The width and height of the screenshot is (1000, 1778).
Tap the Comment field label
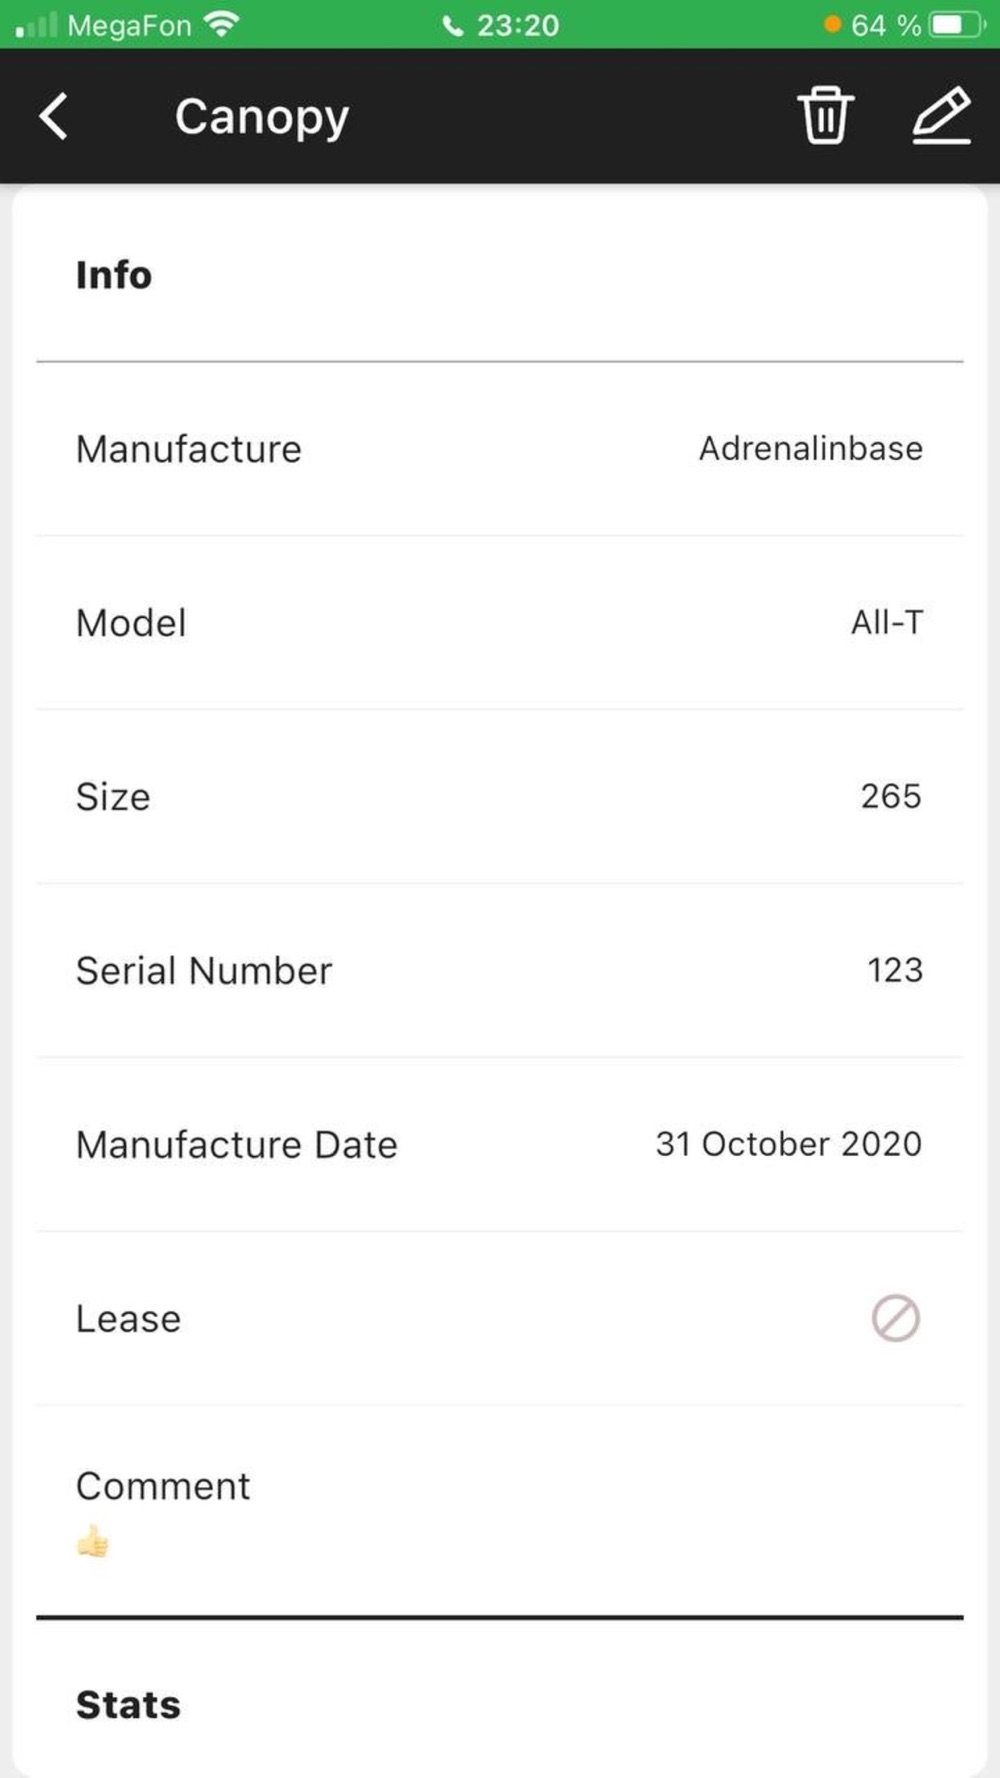tap(163, 1486)
